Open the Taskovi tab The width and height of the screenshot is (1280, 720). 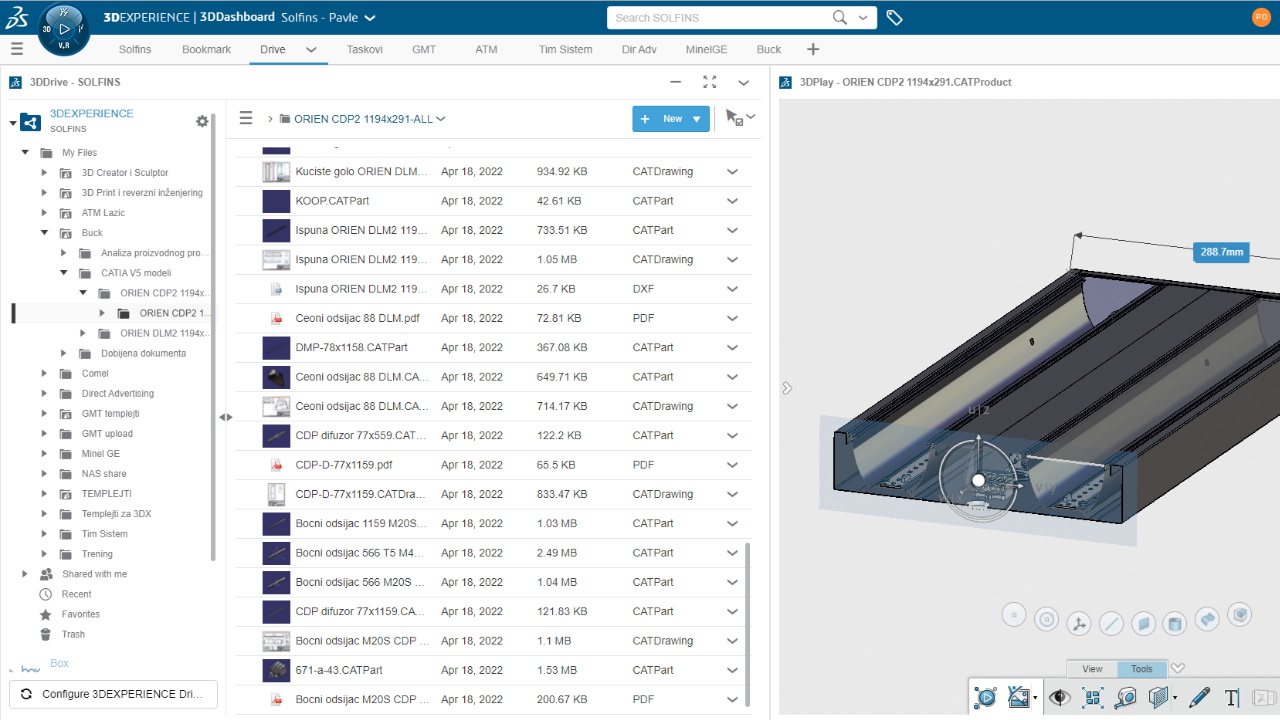click(364, 49)
